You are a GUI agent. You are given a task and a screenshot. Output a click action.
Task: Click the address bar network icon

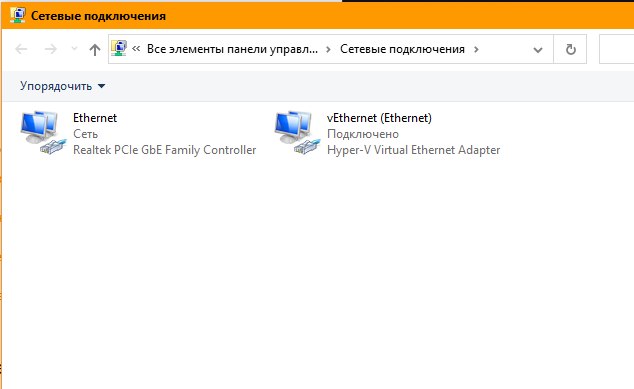point(119,49)
